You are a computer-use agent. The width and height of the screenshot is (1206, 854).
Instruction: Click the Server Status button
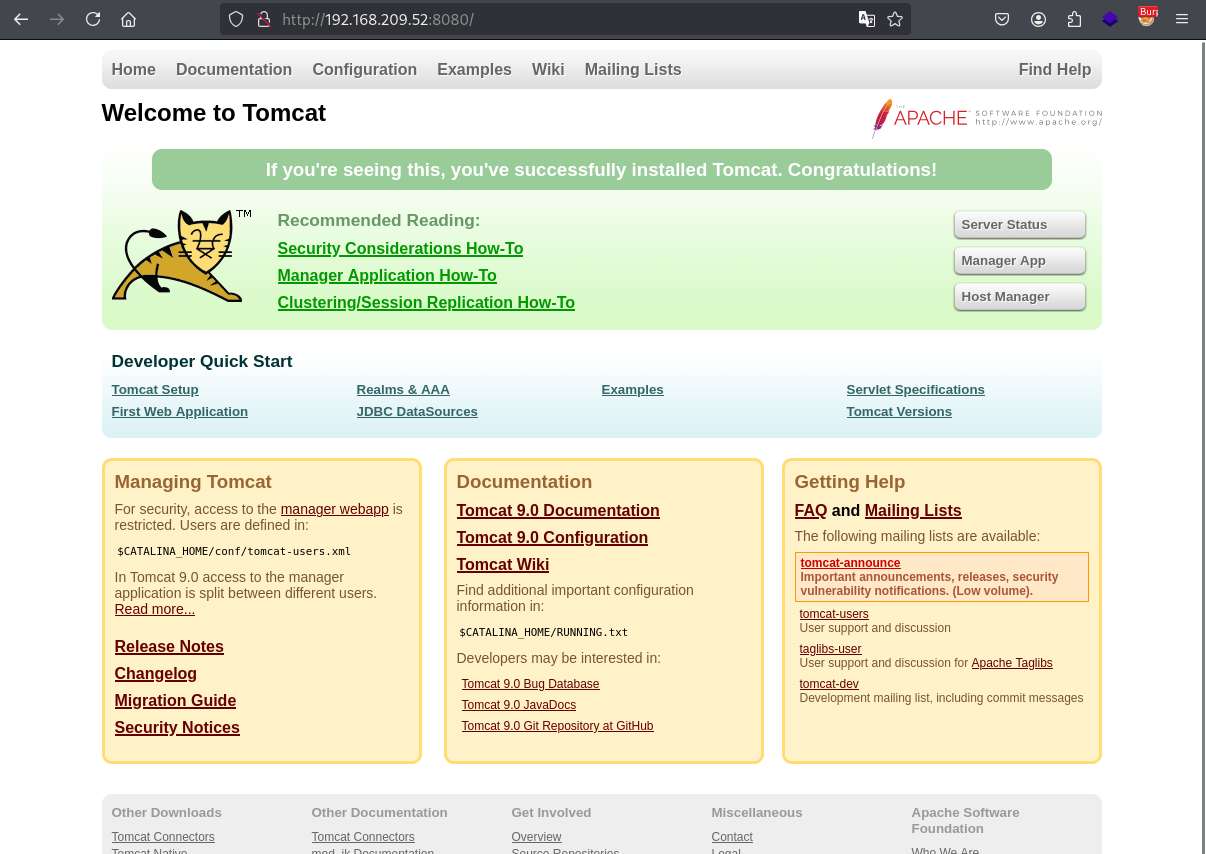(x=1020, y=225)
